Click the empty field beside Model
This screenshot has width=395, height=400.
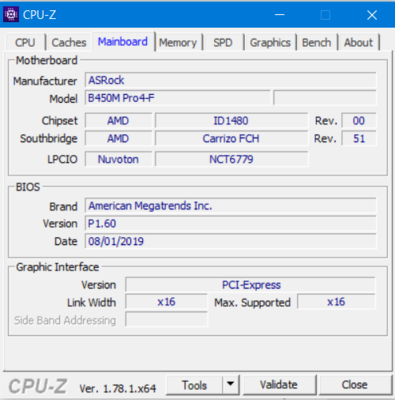(325, 98)
